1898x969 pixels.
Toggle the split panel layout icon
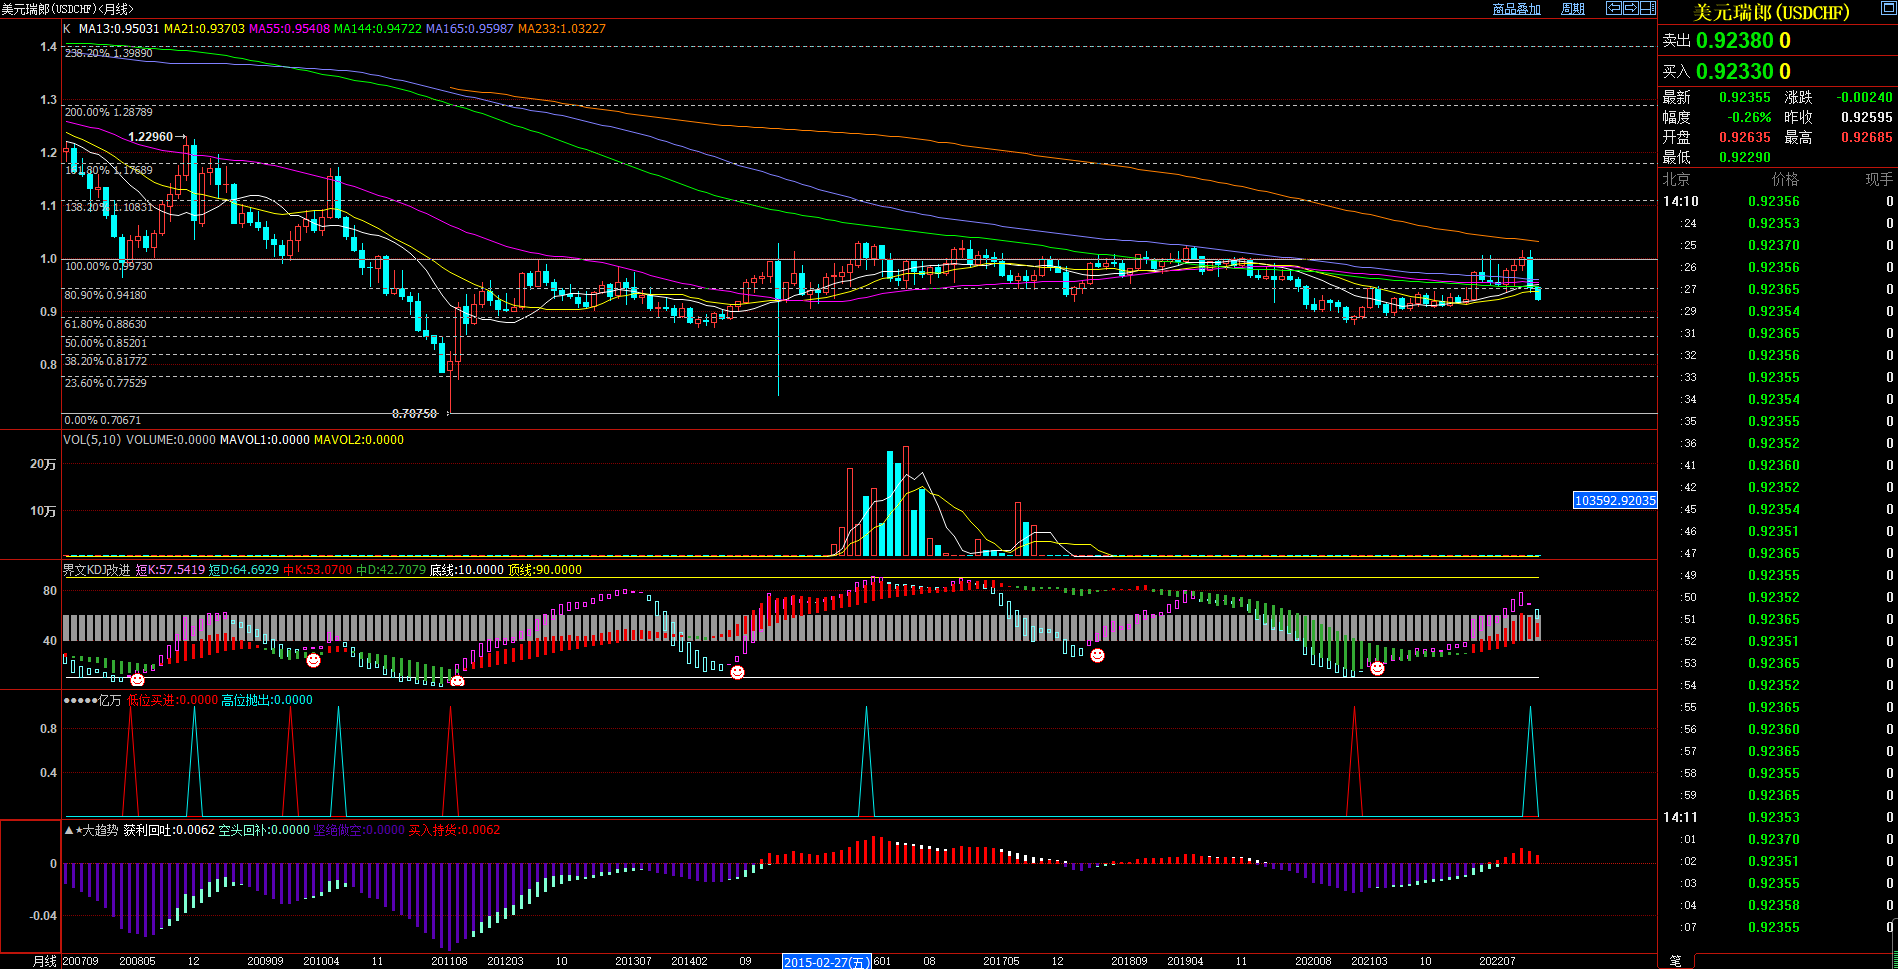coord(1647,8)
